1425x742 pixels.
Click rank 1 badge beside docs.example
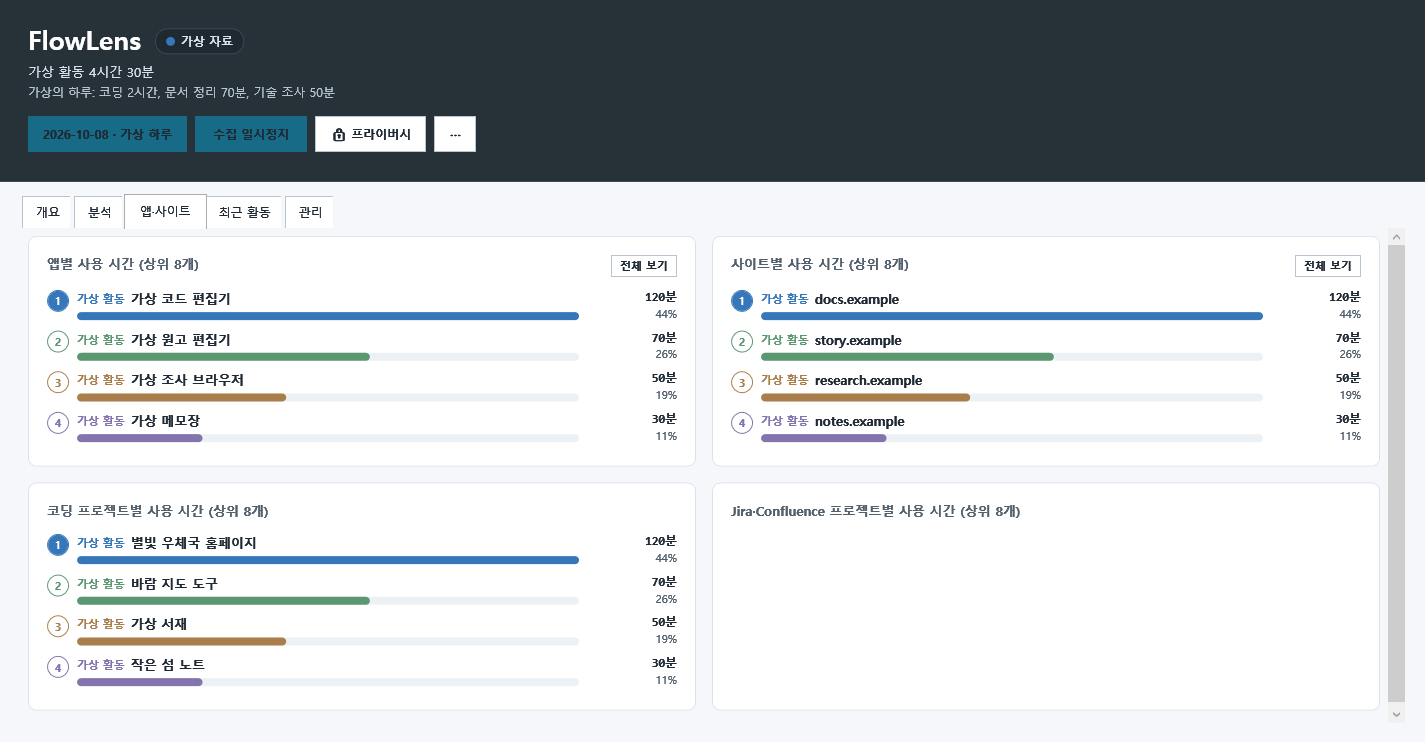click(x=742, y=301)
